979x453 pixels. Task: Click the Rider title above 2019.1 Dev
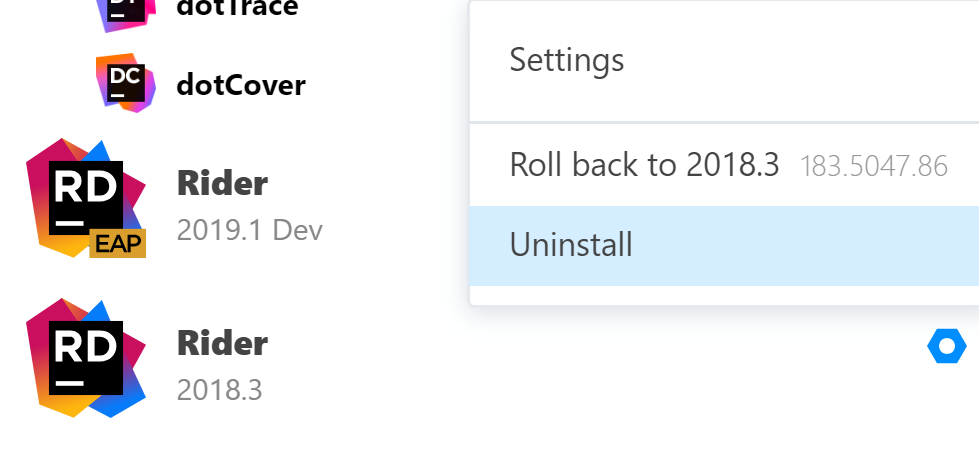point(222,183)
